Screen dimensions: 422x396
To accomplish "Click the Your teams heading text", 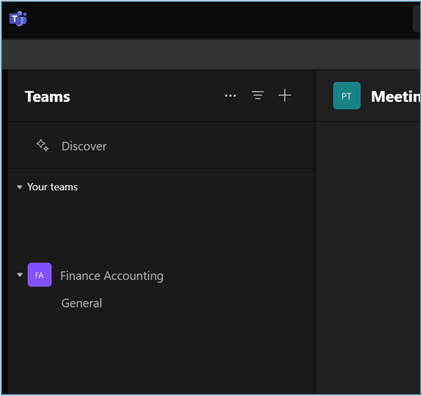I will [52, 187].
